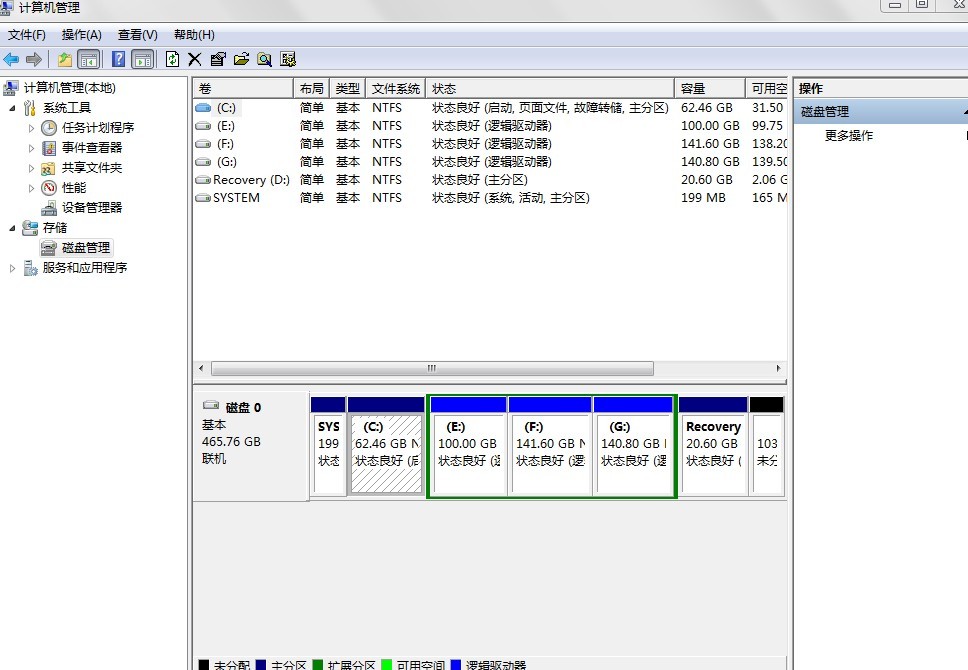
Task: Expand the 共享文件夹 node
Action: coord(31,168)
